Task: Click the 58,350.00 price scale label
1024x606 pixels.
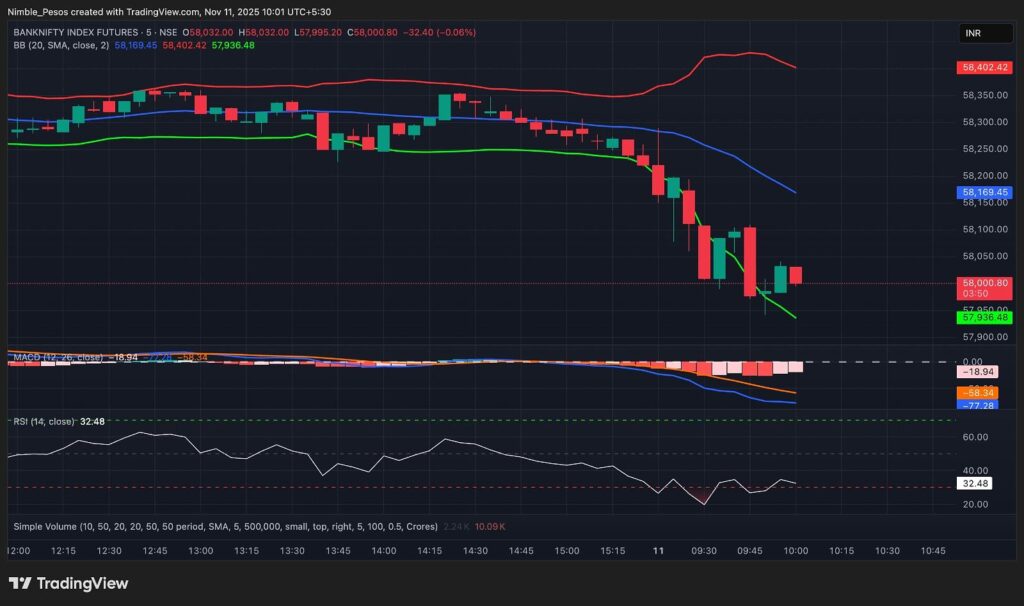Action: (983, 95)
